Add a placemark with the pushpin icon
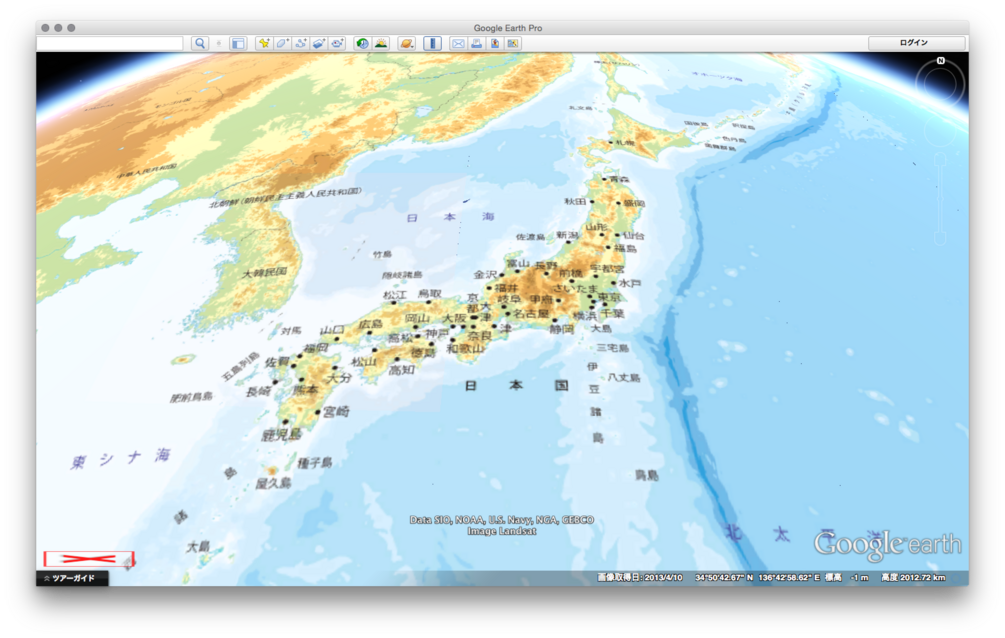 click(x=263, y=44)
